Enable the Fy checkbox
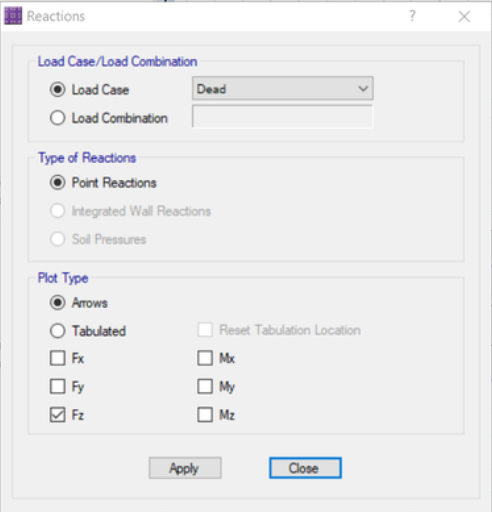492x512 pixels. [x=57, y=387]
